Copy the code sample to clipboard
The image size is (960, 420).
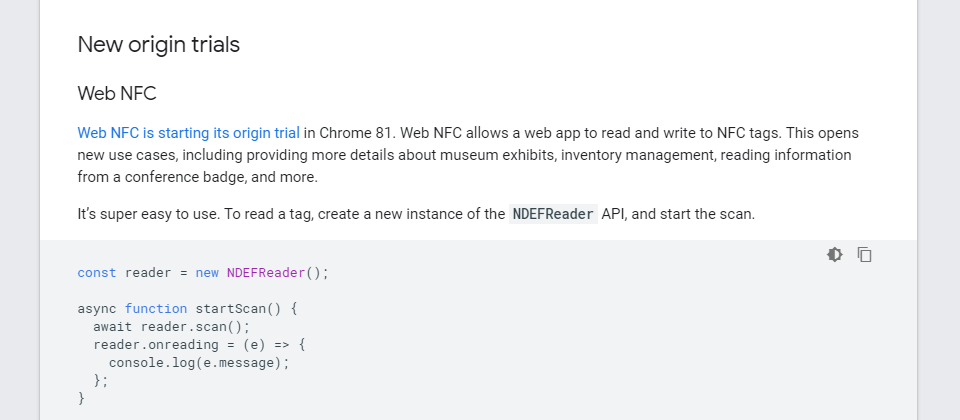864,255
